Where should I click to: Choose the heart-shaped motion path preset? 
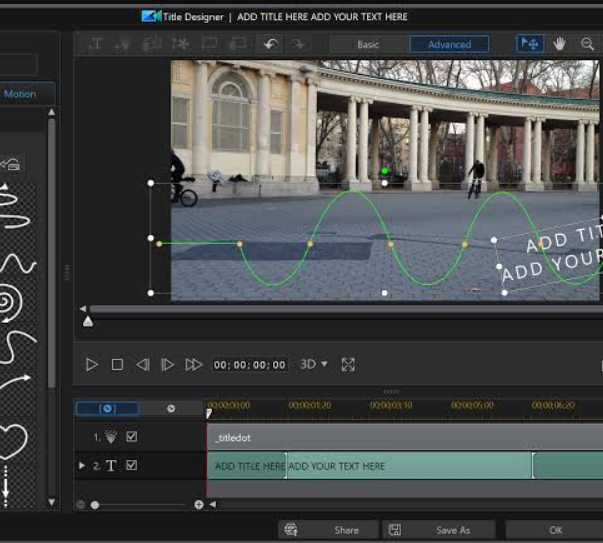point(14,441)
